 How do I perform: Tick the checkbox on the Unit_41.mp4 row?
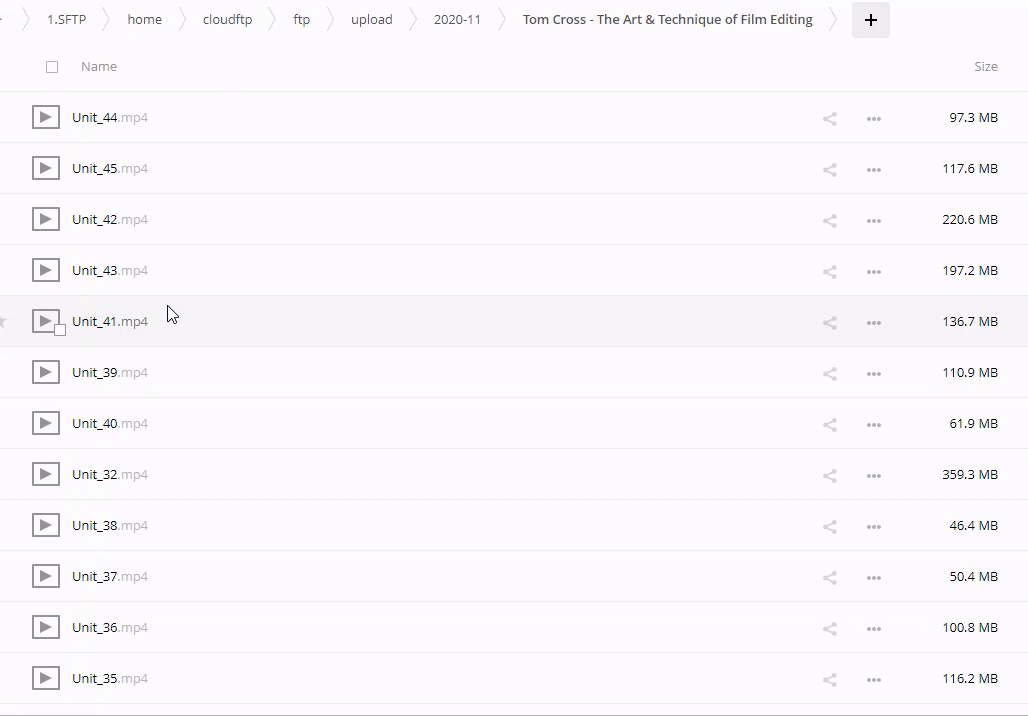coord(60,330)
